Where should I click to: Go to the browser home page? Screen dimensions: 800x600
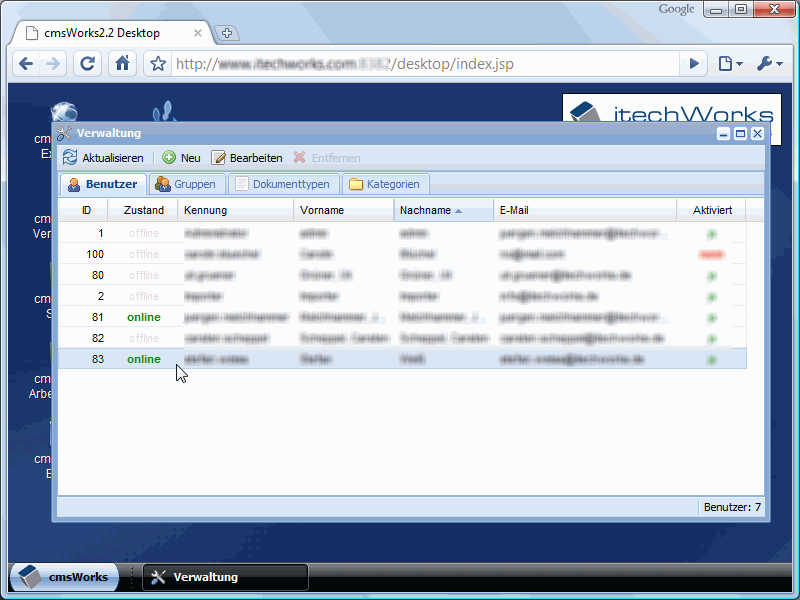tap(122, 64)
